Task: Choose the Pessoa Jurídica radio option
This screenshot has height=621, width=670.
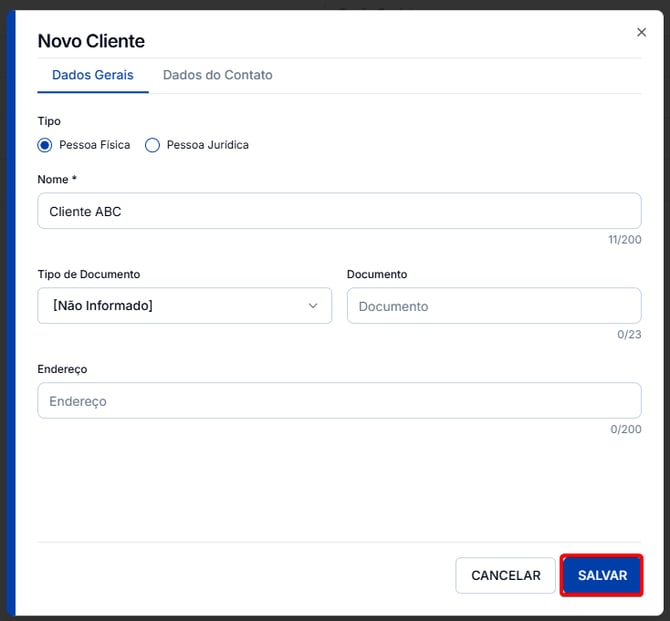Action: (152, 145)
